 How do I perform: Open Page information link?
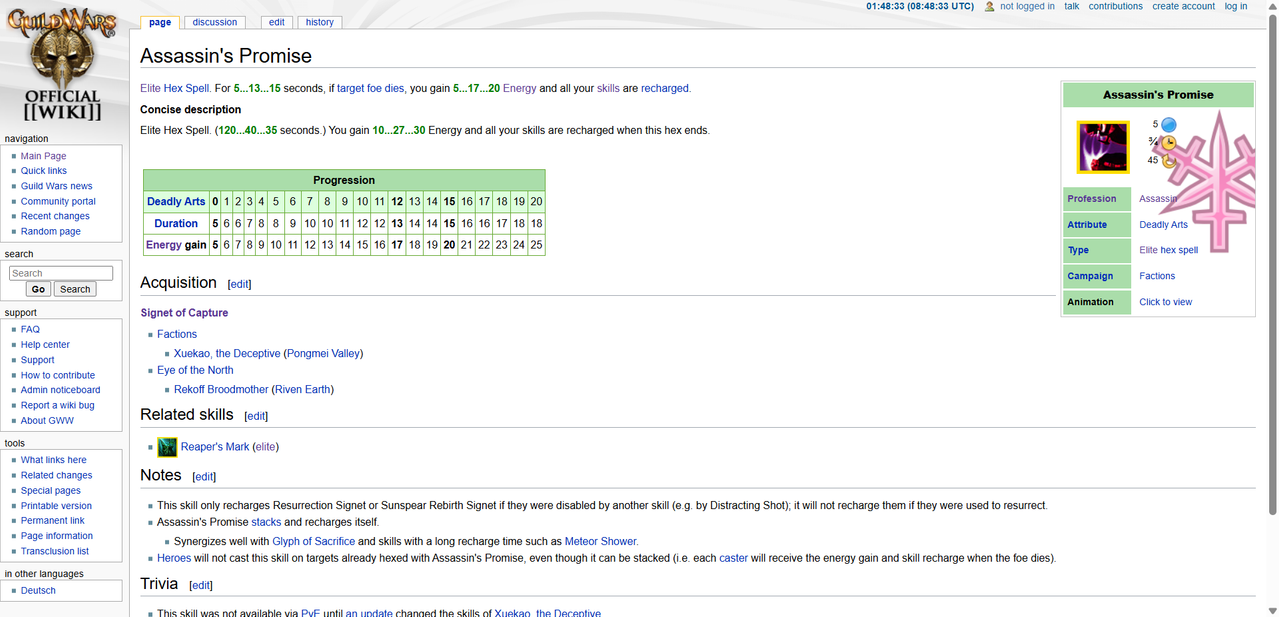click(x=57, y=536)
